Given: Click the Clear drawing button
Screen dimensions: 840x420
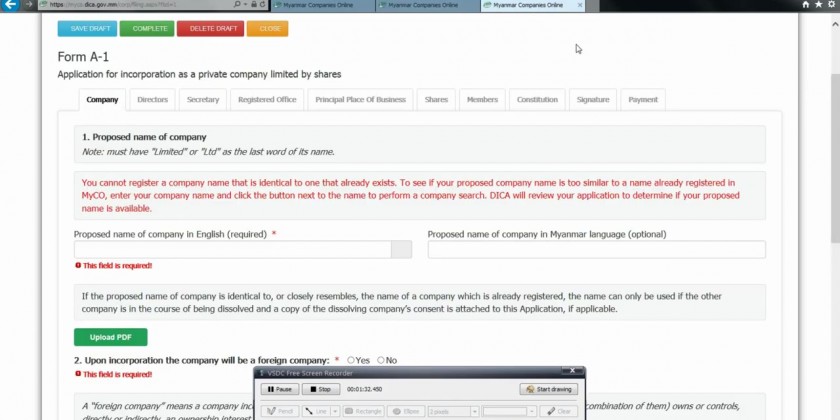Looking at the screenshot, I should click(x=559, y=411).
